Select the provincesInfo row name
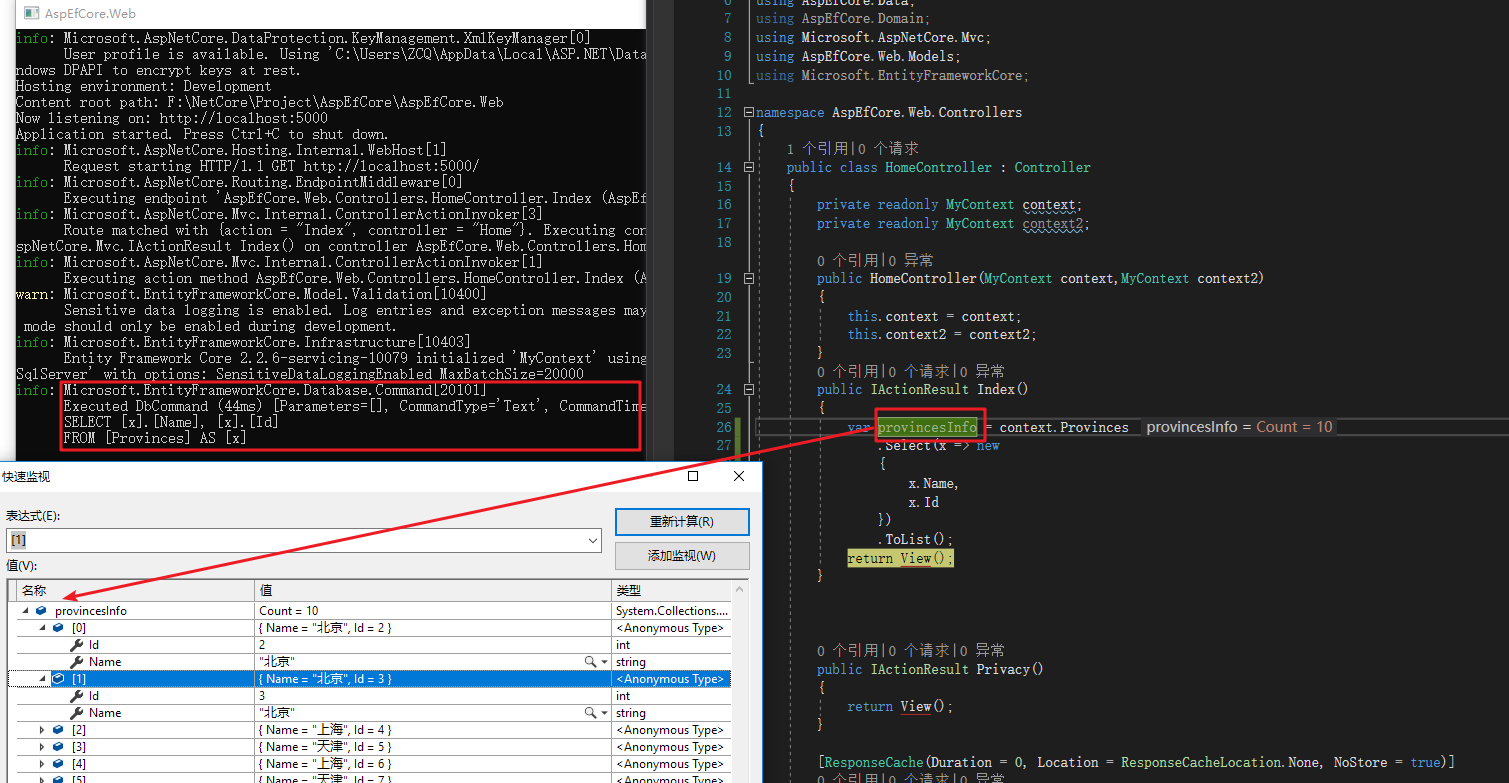This screenshot has height=783, width=1509. click(x=91, y=610)
